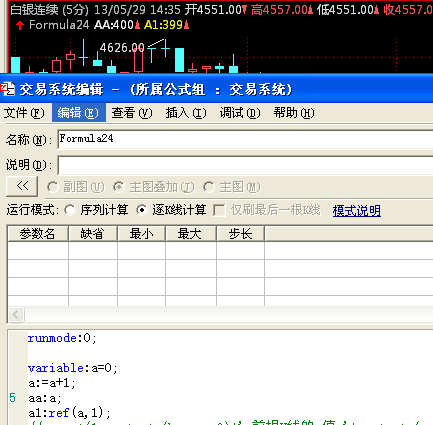Click the parameter table left scroll arrow
The width and height of the screenshot is (433, 425).
[x=16, y=314]
